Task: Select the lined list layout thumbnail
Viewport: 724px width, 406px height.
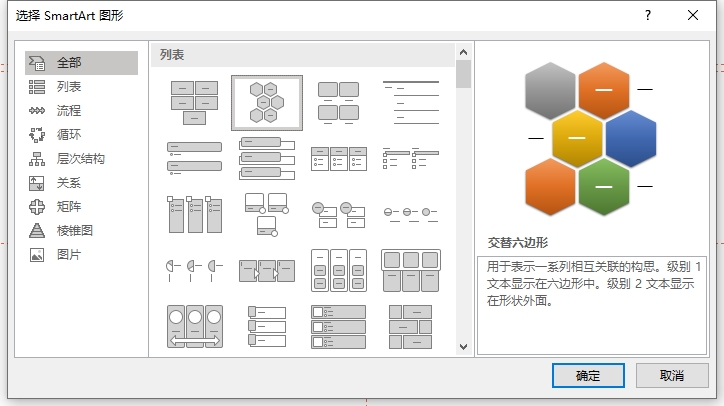Action: [410, 103]
